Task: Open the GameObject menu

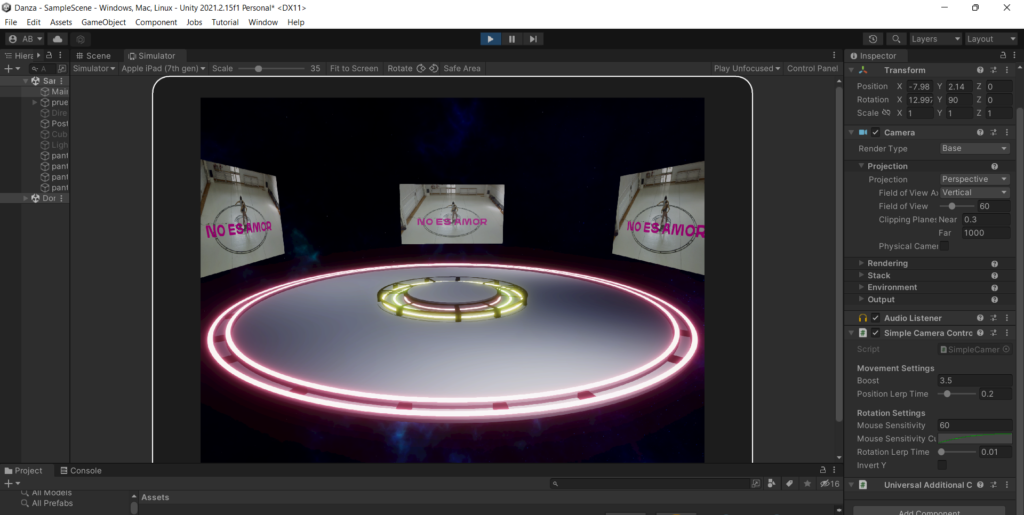Action: pos(103,22)
